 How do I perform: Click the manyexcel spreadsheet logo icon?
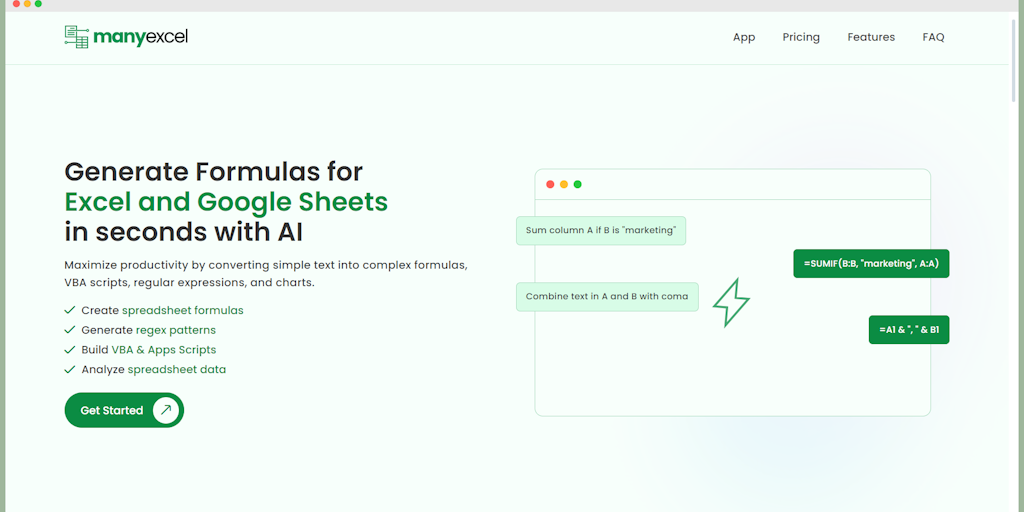[76, 37]
